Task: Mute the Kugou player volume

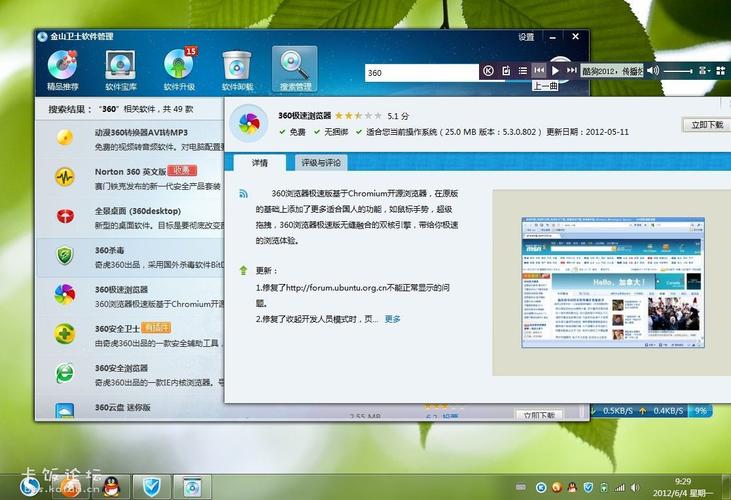Action: pos(653,70)
